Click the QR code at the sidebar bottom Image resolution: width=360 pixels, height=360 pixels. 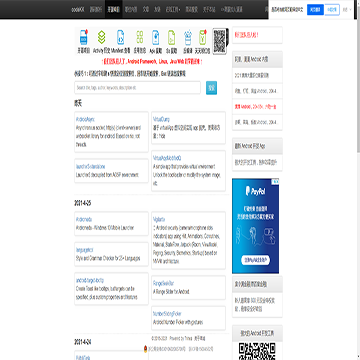(257, 351)
